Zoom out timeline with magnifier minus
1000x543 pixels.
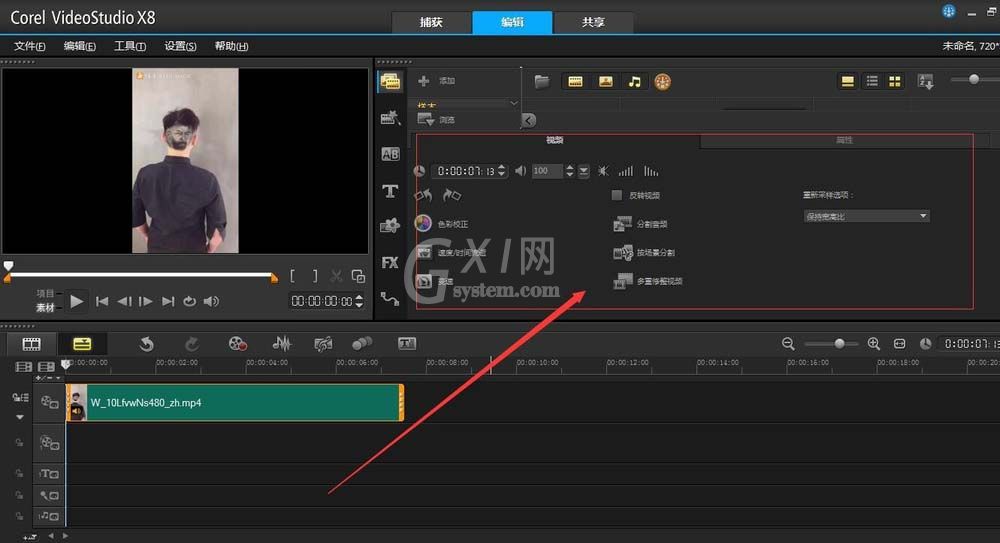tap(788, 344)
